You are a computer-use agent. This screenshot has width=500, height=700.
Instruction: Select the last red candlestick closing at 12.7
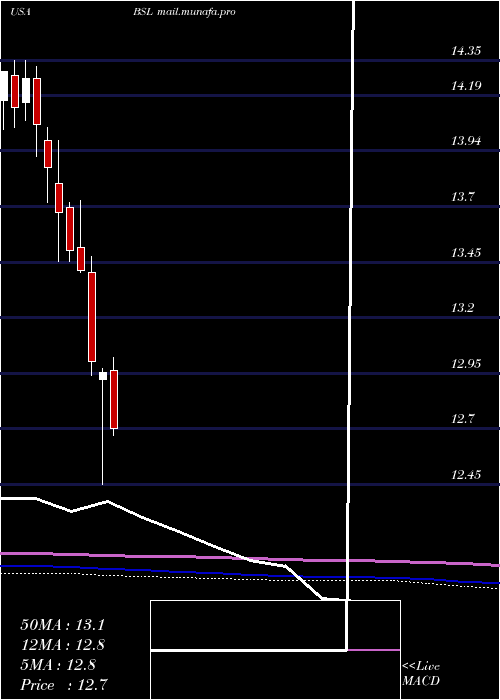[x=114, y=399]
